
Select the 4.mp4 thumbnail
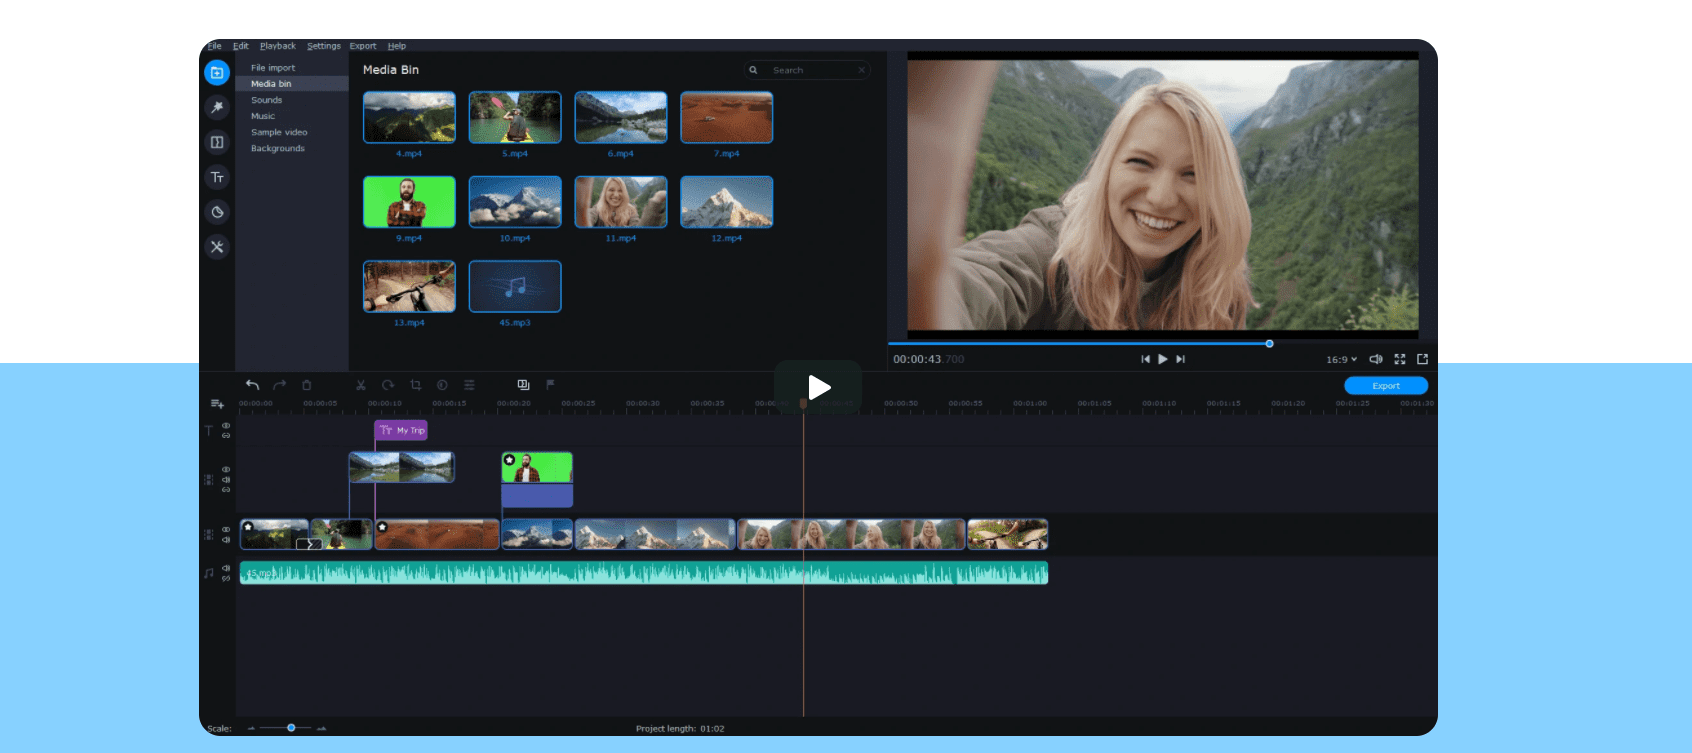(x=409, y=117)
